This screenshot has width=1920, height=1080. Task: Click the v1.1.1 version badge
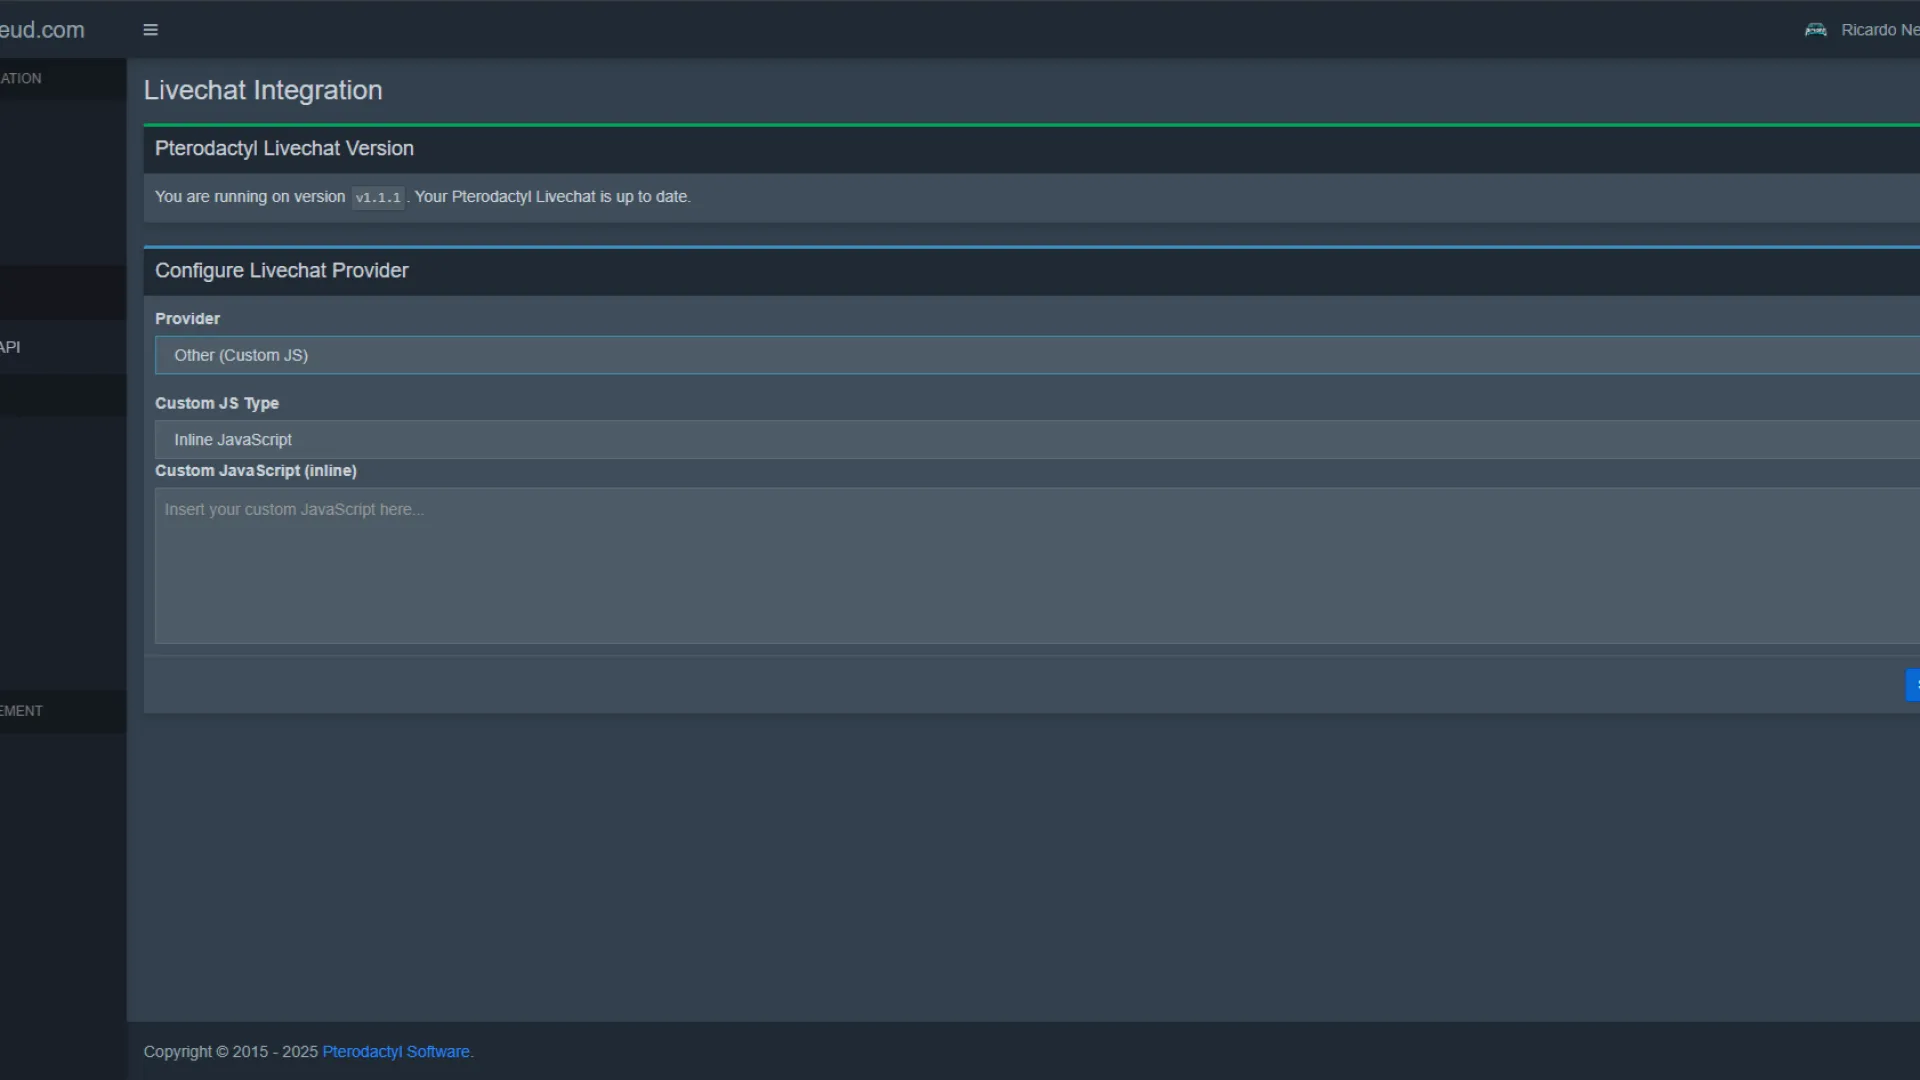coord(378,198)
